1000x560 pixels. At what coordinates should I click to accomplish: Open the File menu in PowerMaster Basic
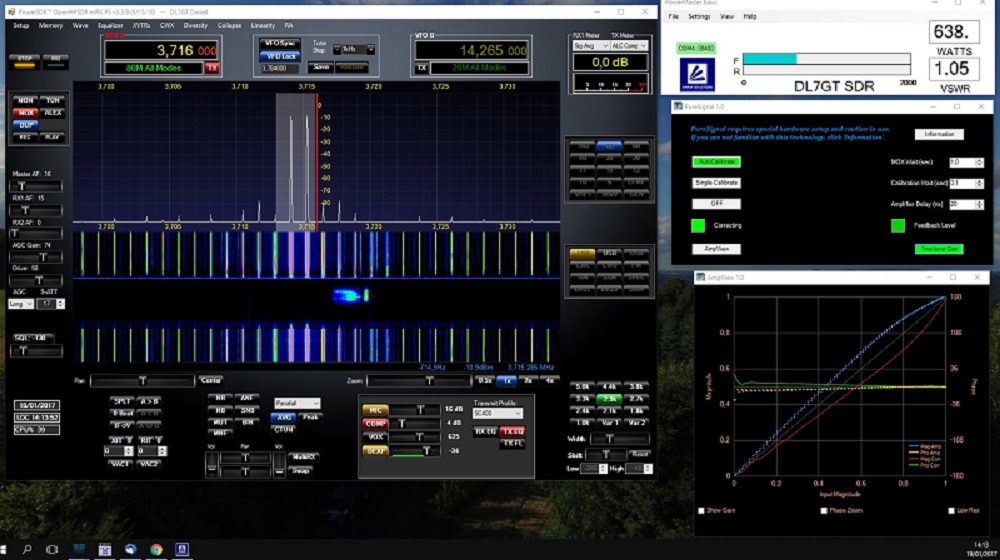pos(673,17)
